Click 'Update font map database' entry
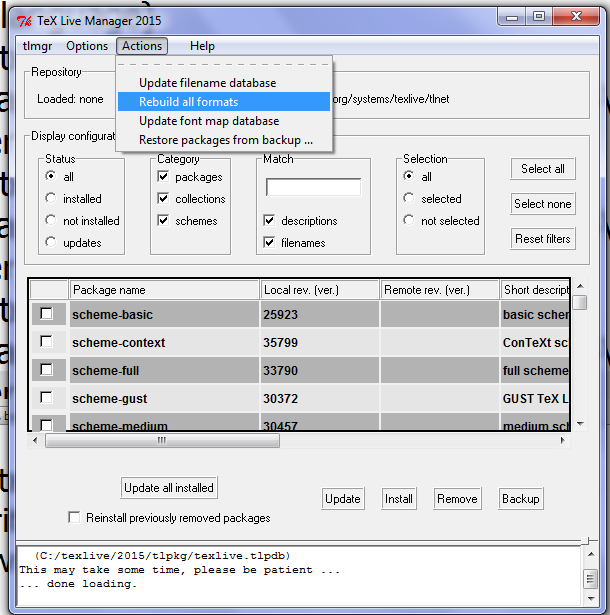 click(208, 121)
